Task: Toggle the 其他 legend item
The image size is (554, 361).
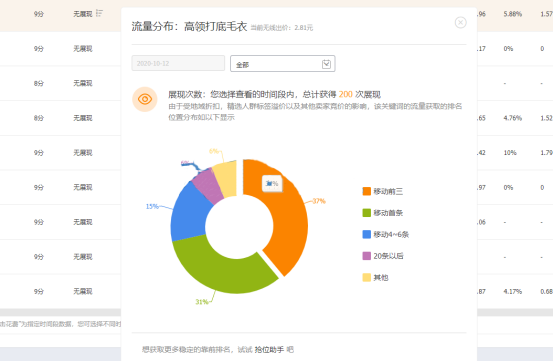Action: tap(375, 278)
